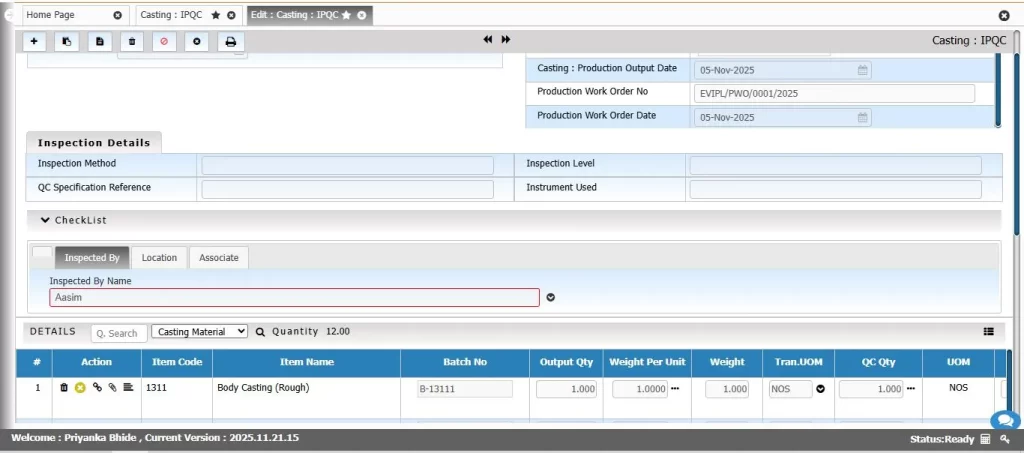Open the Tran.UOM dropdown arrow for NOS
The width and height of the screenshot is (1024, 453).
pos(820,389)
